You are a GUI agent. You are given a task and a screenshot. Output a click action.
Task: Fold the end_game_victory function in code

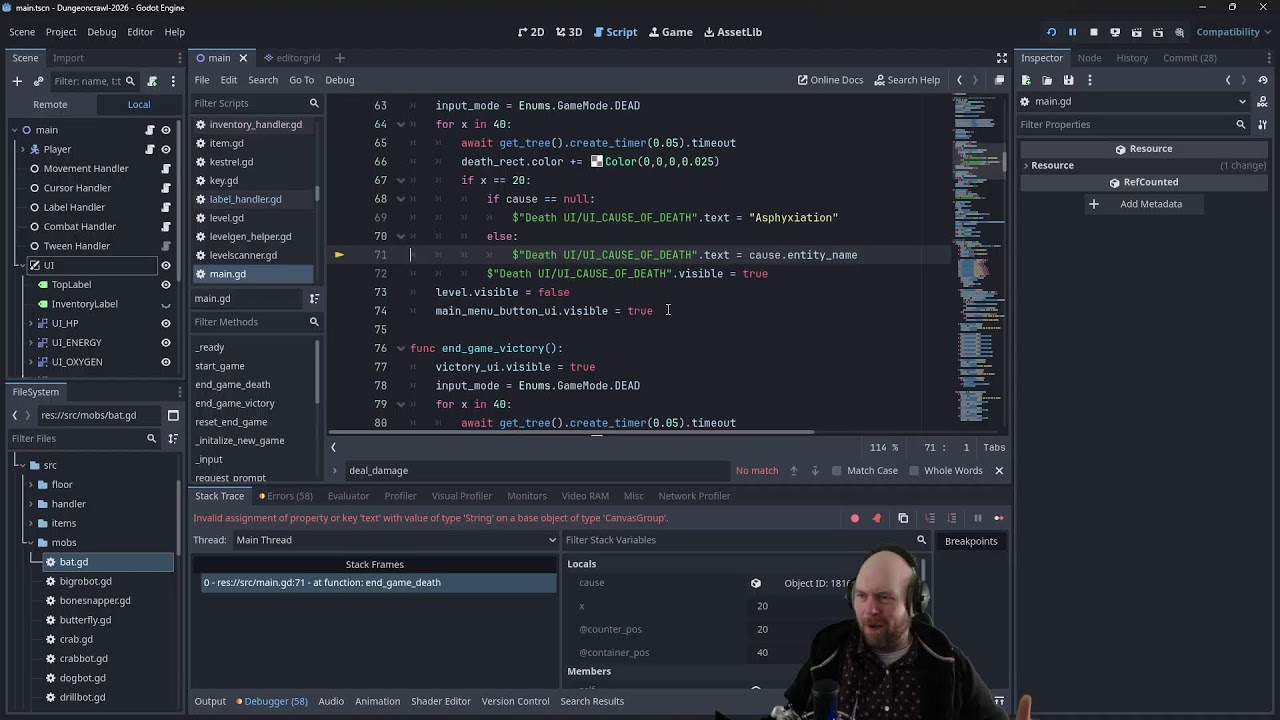tap(400, 349)
